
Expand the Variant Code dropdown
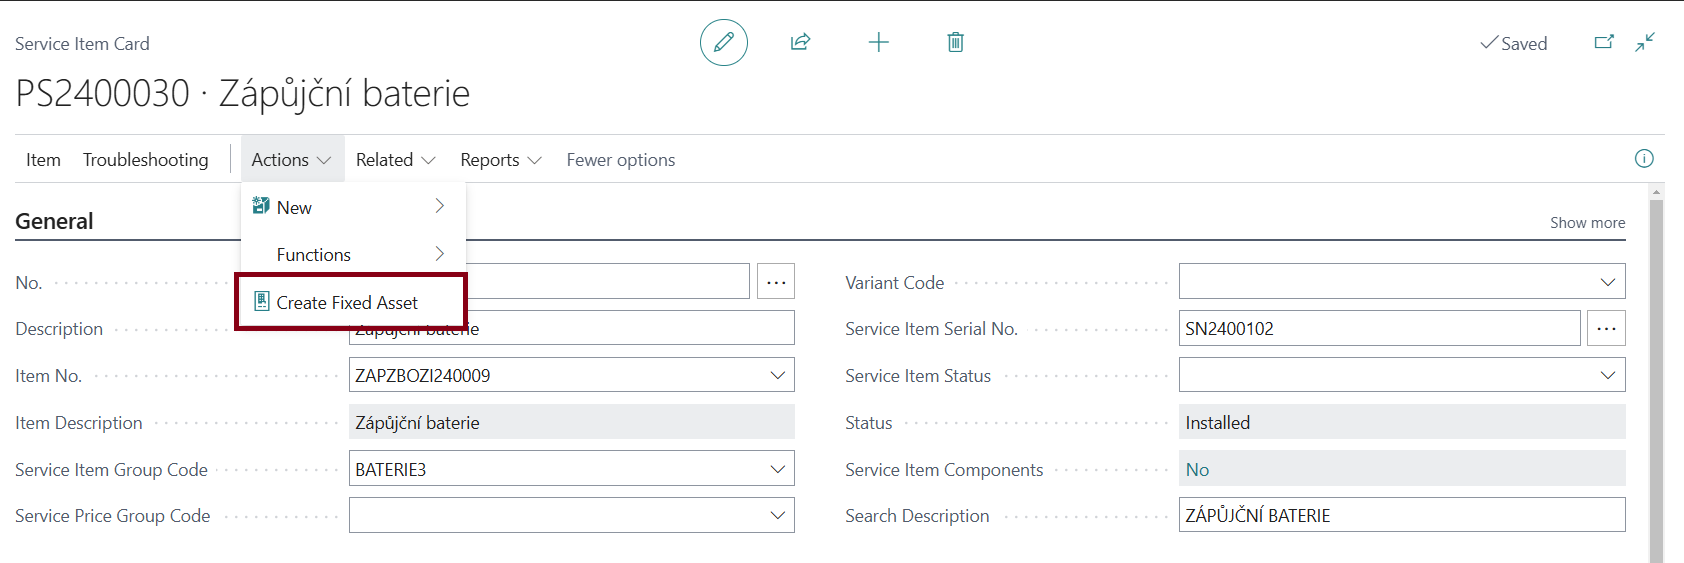(x=1608, y=282)
